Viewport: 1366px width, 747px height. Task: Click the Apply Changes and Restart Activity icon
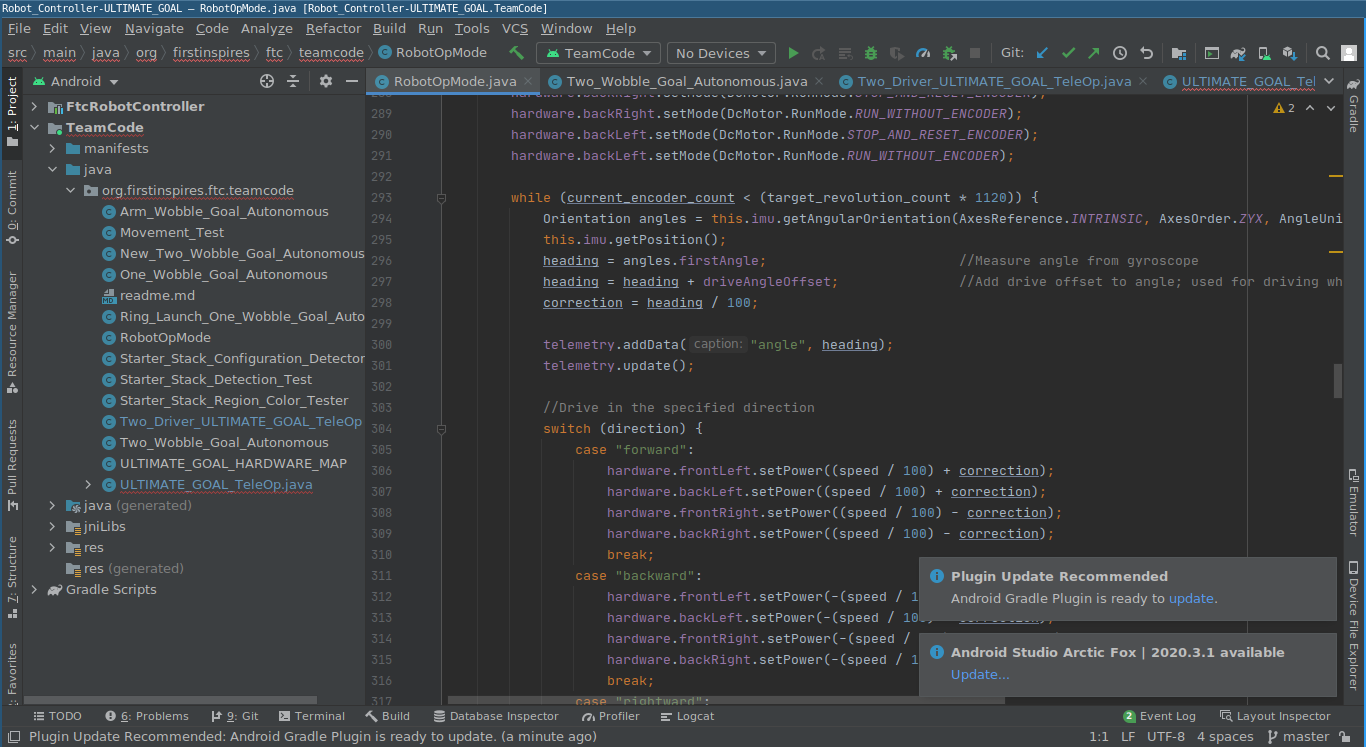(819, 53)
